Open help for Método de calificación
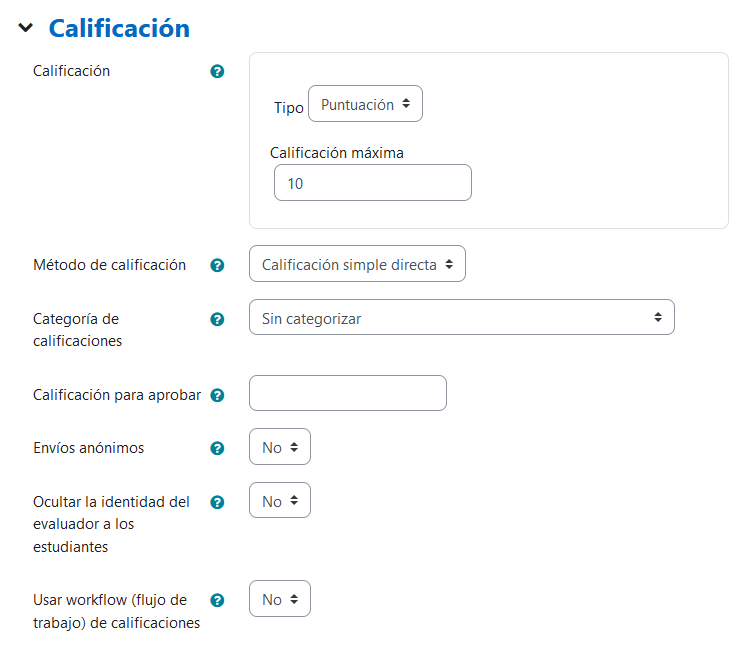 pos(217,265)
